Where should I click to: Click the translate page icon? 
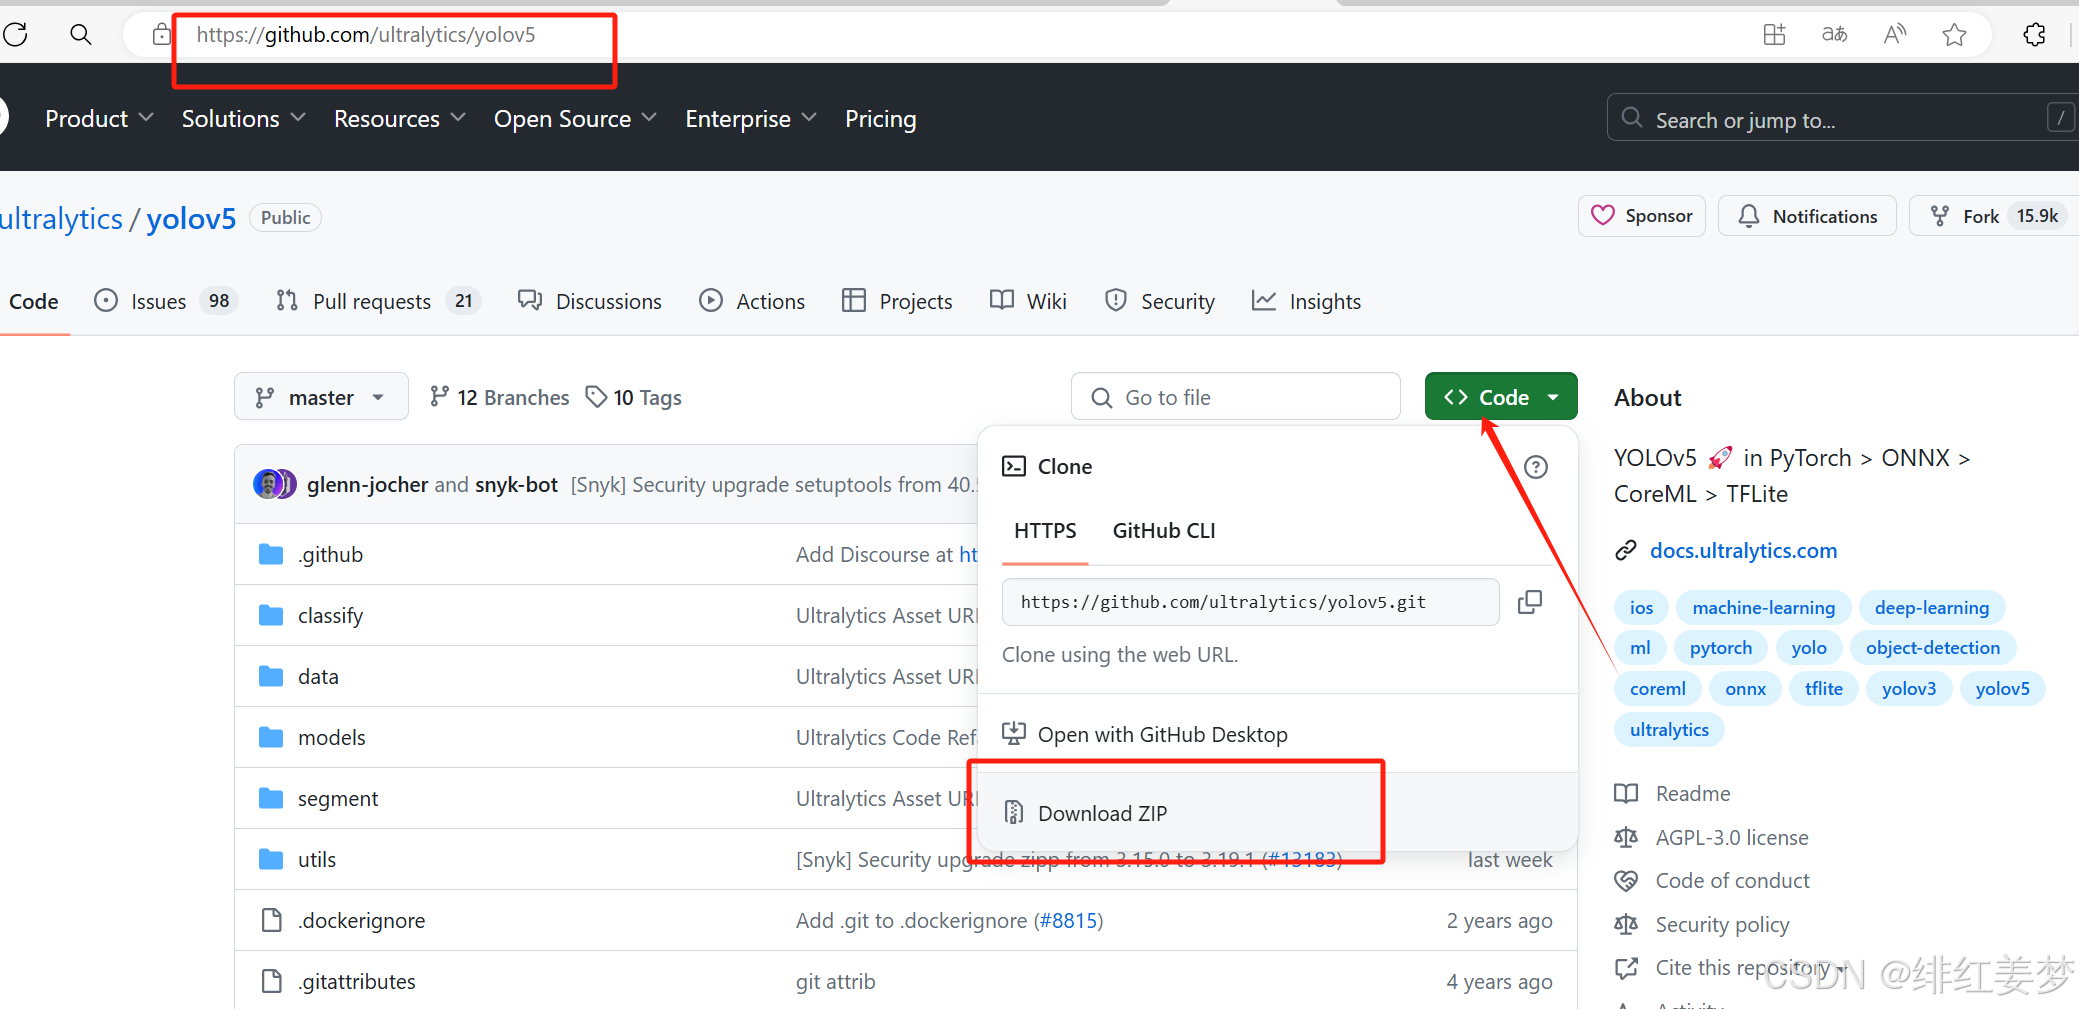[1834, 35]
